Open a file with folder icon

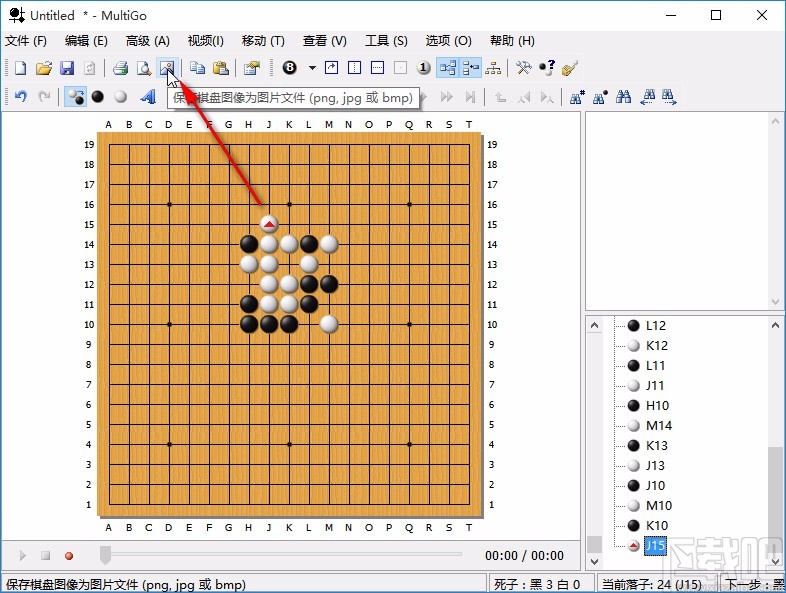[44, 68]
